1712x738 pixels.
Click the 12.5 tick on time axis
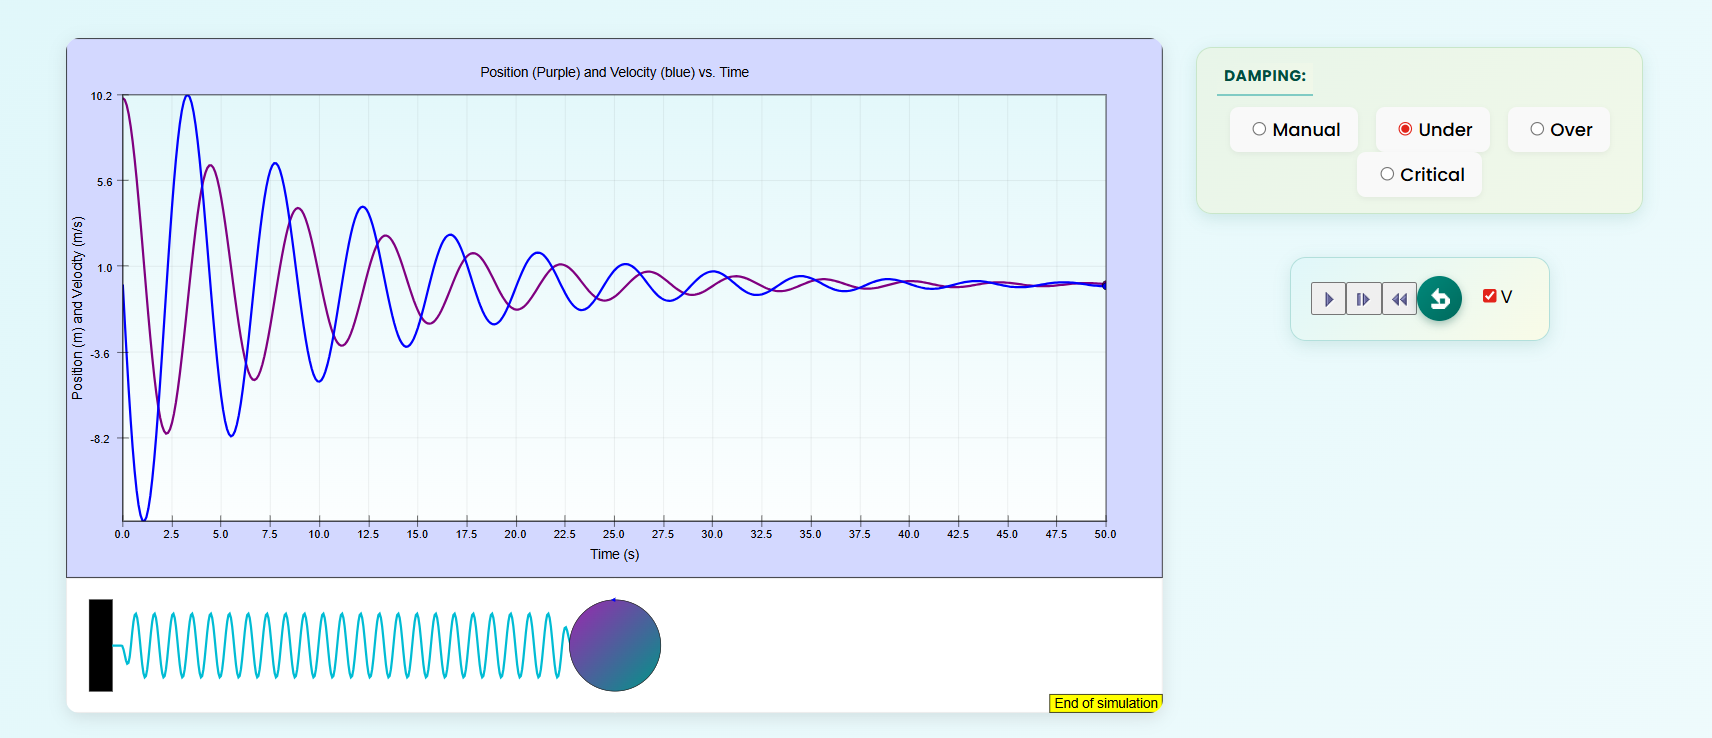(368, 534)
